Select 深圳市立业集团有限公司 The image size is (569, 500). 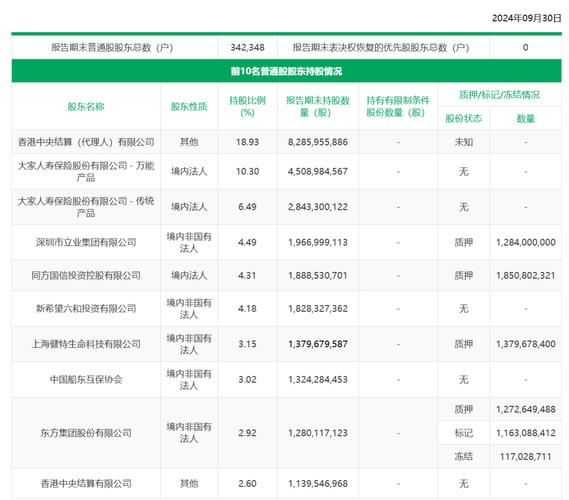[x=86, y=242]
